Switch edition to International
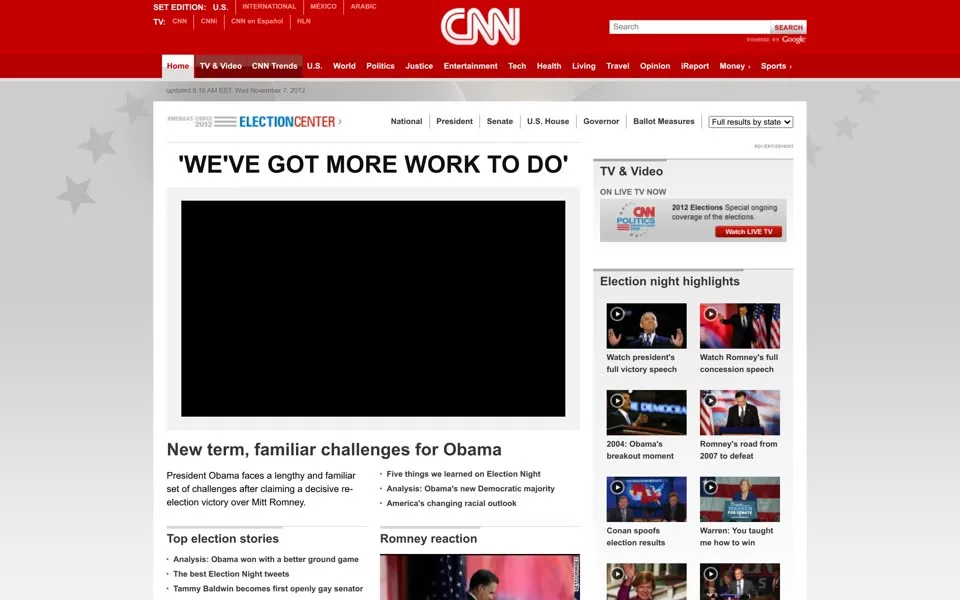 click(269, 7)
